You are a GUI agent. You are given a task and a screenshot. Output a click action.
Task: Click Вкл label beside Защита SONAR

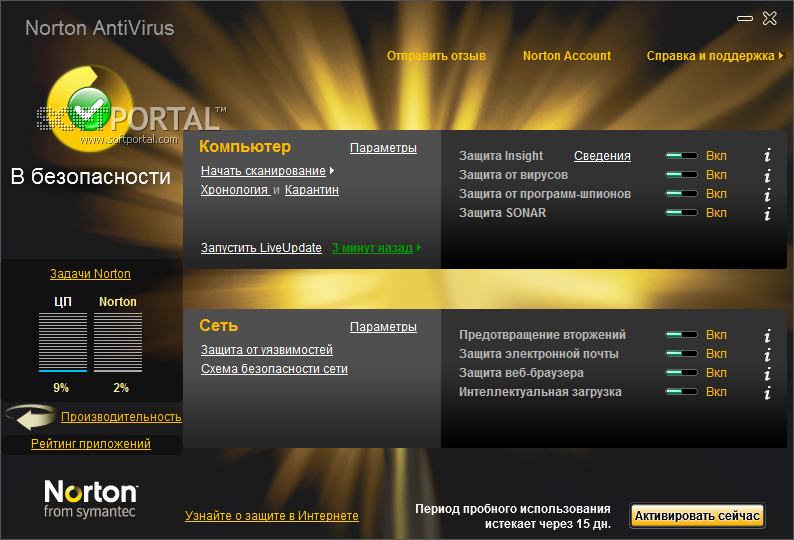717,213
